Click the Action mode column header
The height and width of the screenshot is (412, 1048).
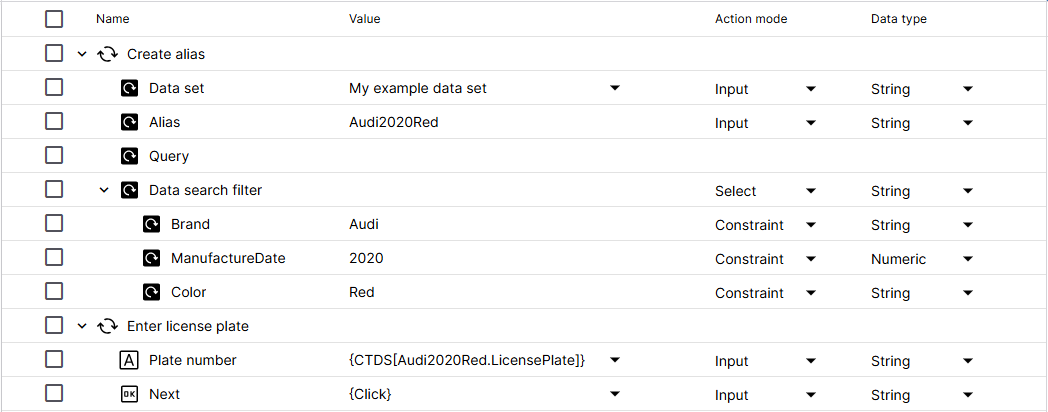[751, 19]
